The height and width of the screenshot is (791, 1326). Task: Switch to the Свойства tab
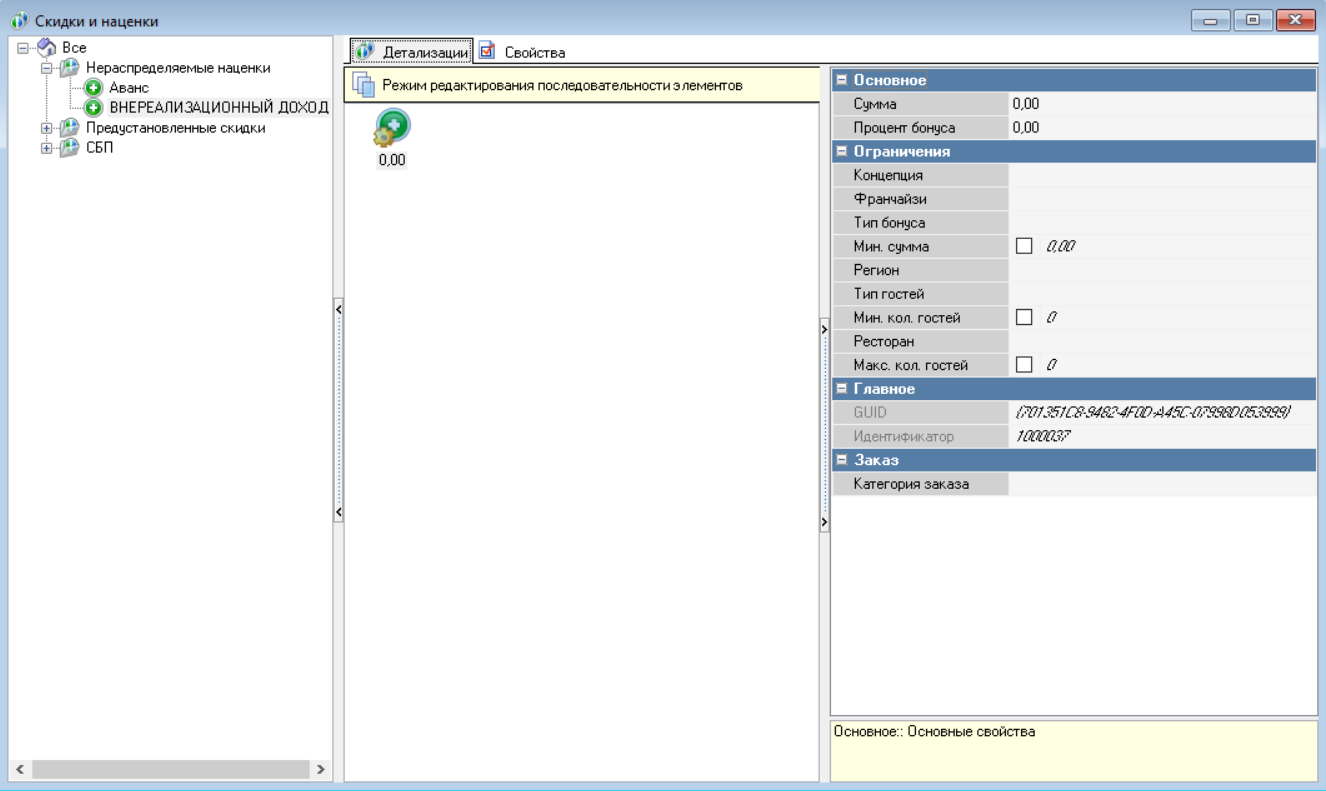pyautogui.click(x=523, y=52)
